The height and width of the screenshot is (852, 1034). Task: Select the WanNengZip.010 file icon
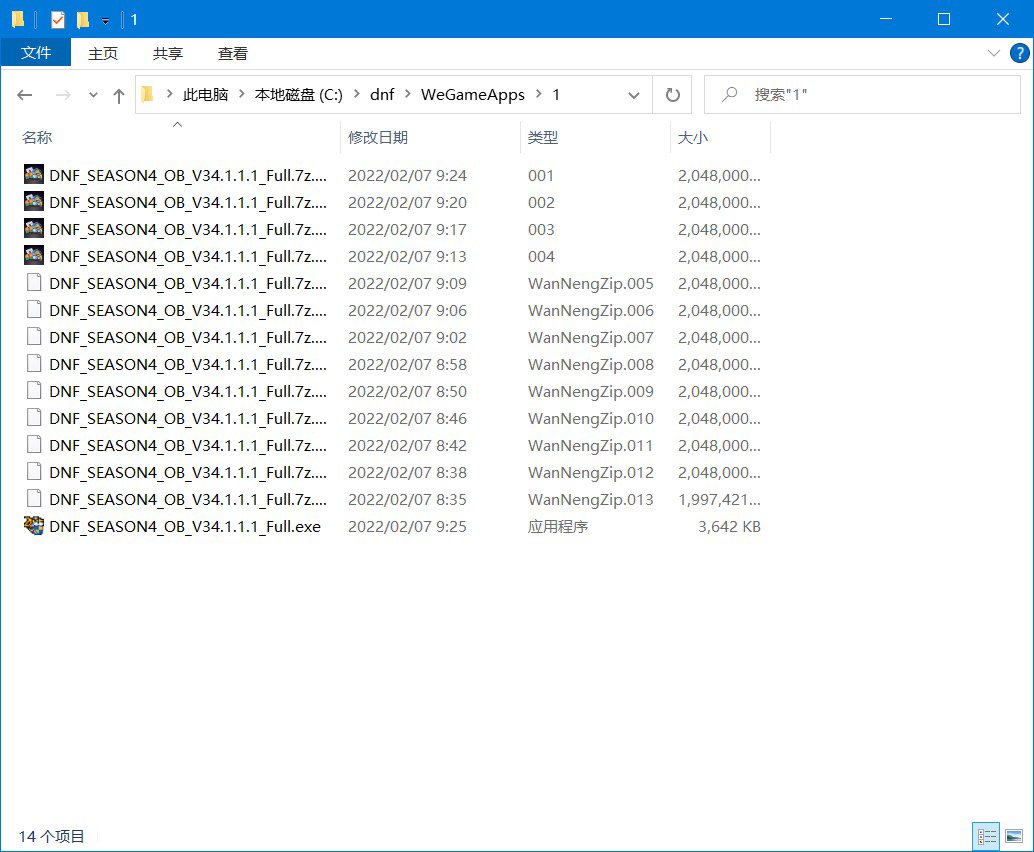pos(34,418)
